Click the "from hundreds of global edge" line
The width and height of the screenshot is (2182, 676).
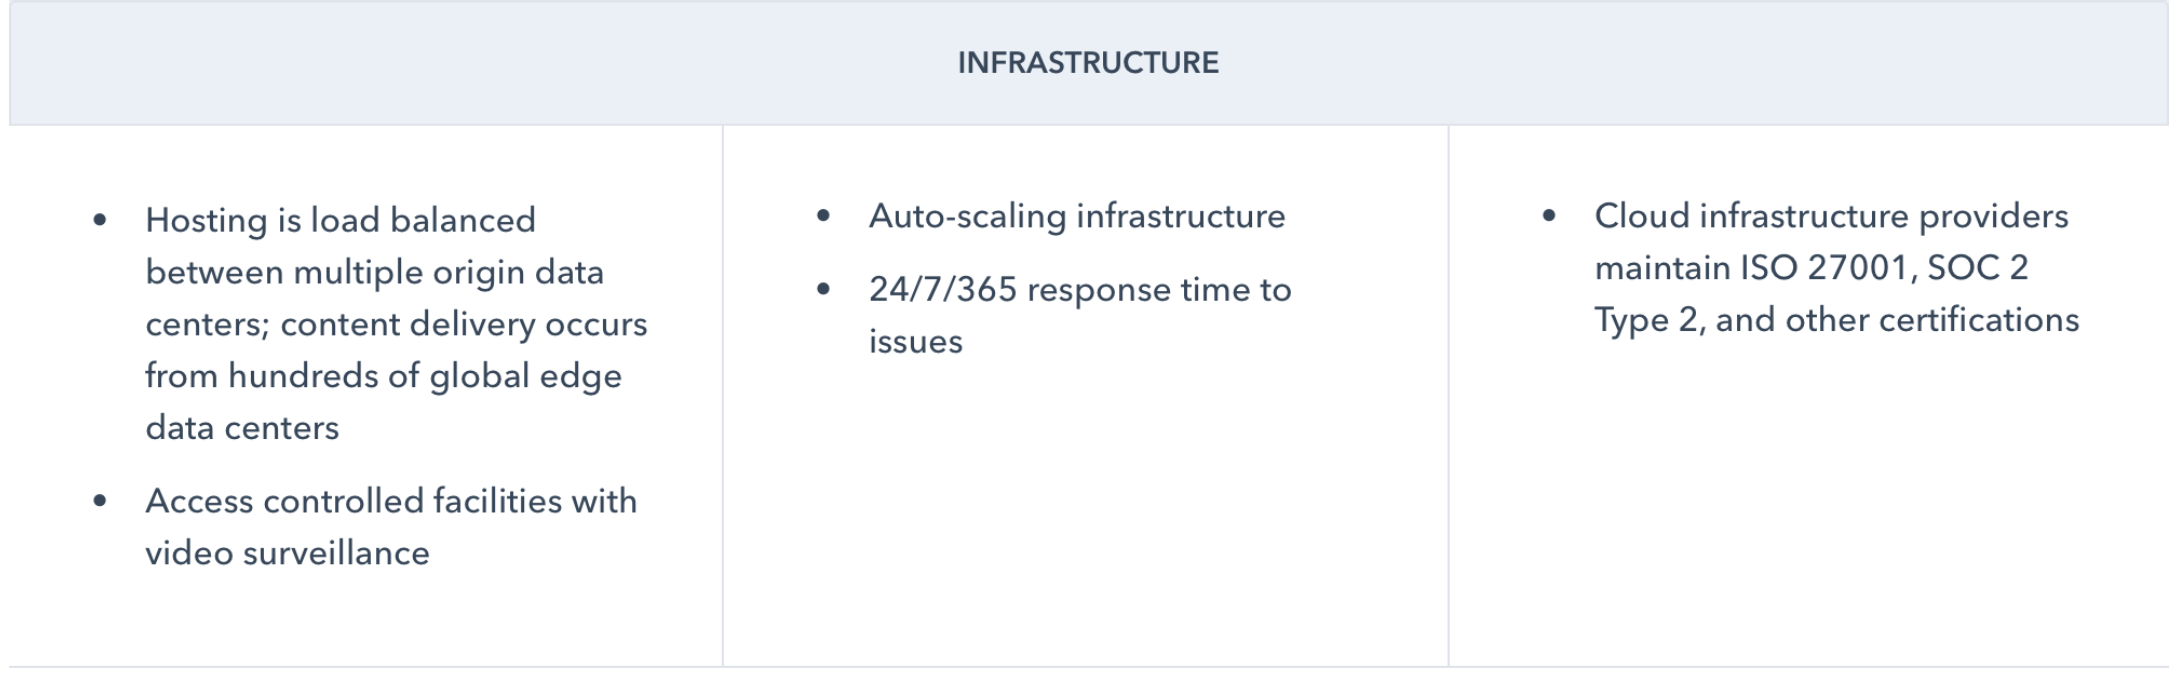(383, 376)
